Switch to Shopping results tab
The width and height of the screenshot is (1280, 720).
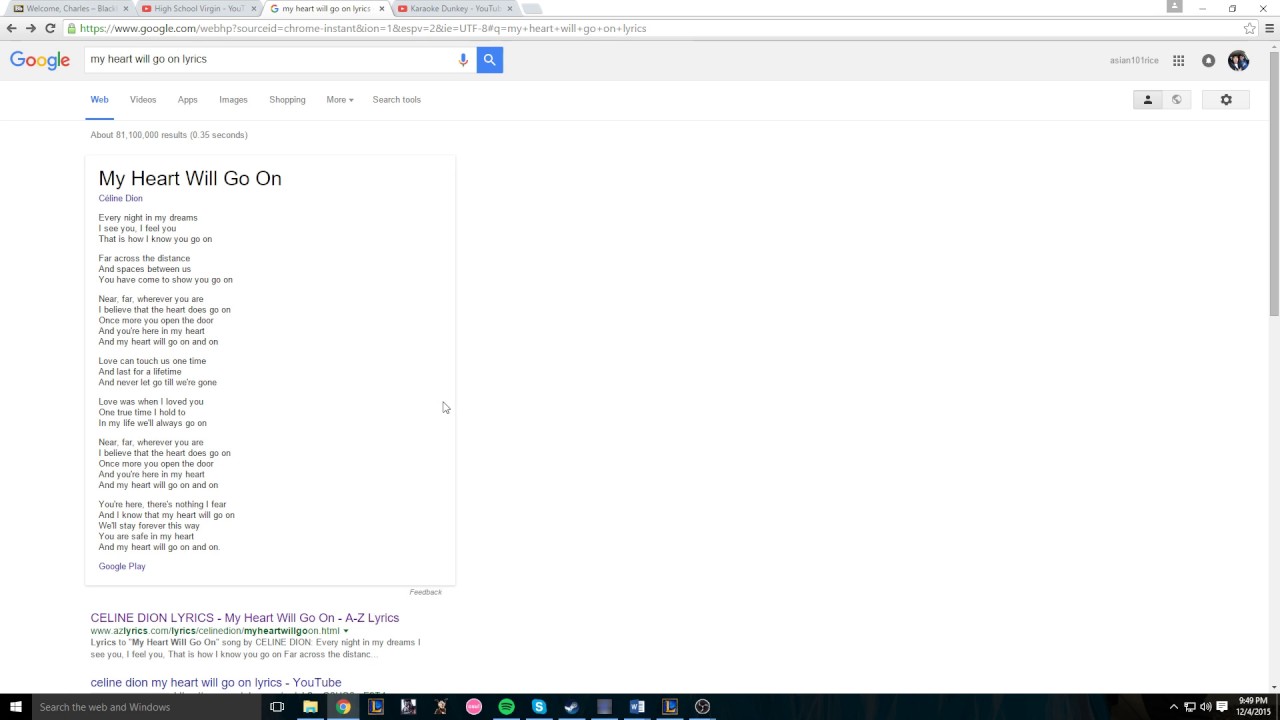tap(287, 100)
